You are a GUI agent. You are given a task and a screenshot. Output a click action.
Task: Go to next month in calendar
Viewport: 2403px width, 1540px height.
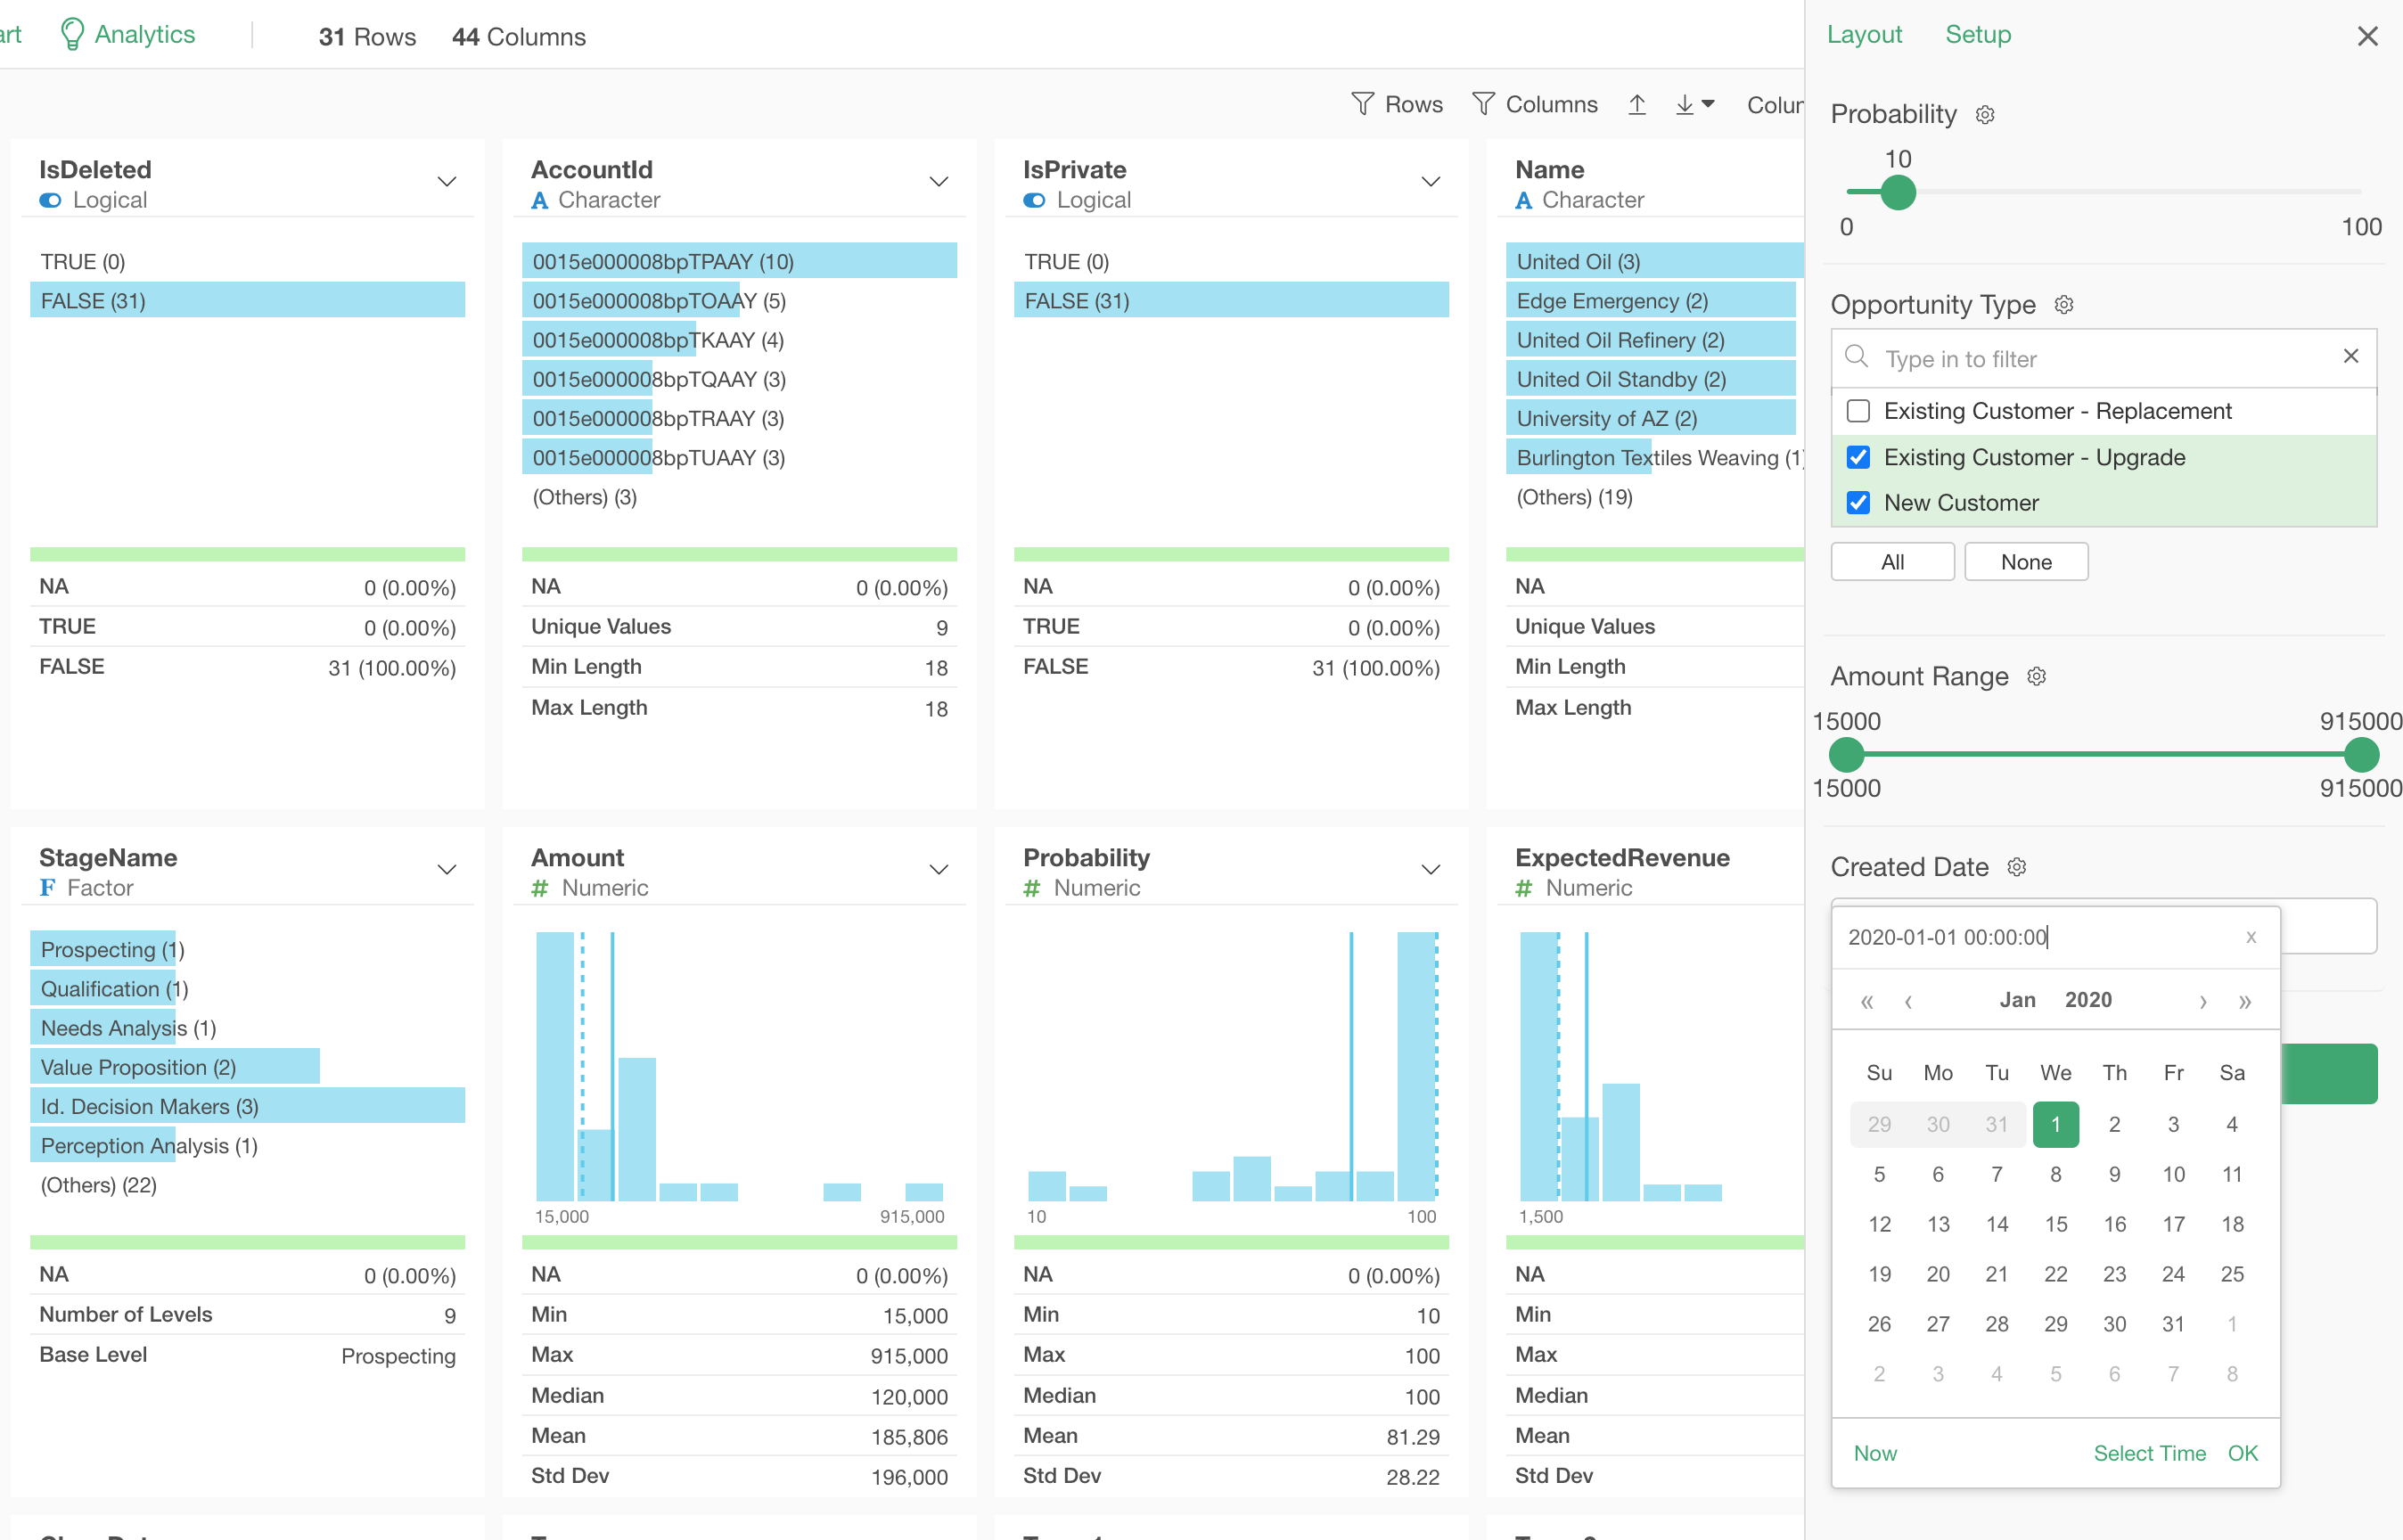pos(2202,1001)
